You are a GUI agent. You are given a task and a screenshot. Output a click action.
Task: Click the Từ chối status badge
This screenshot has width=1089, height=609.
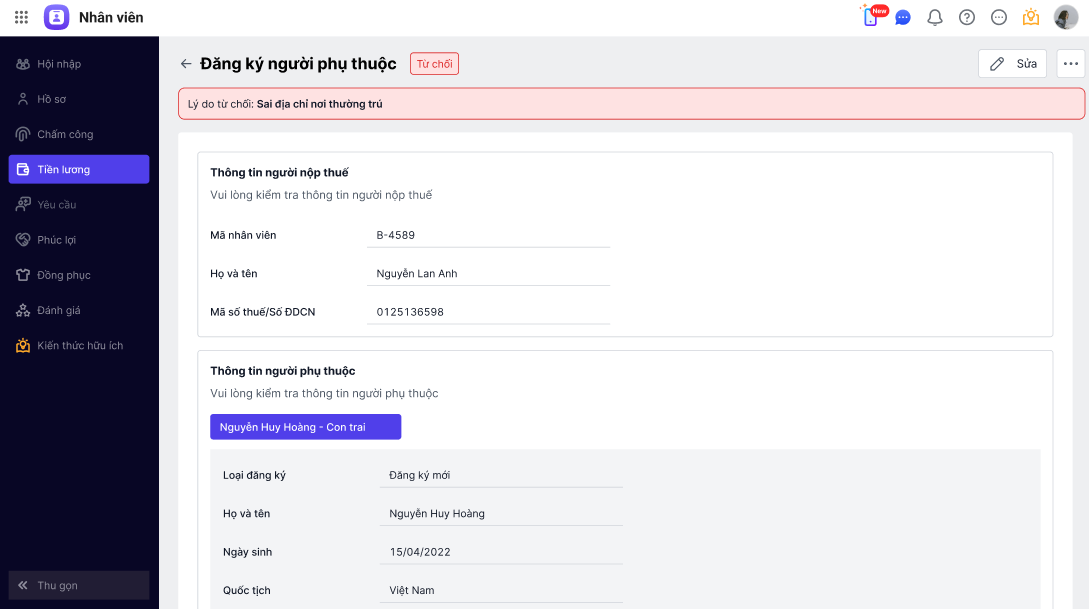(x=434, y=64)
